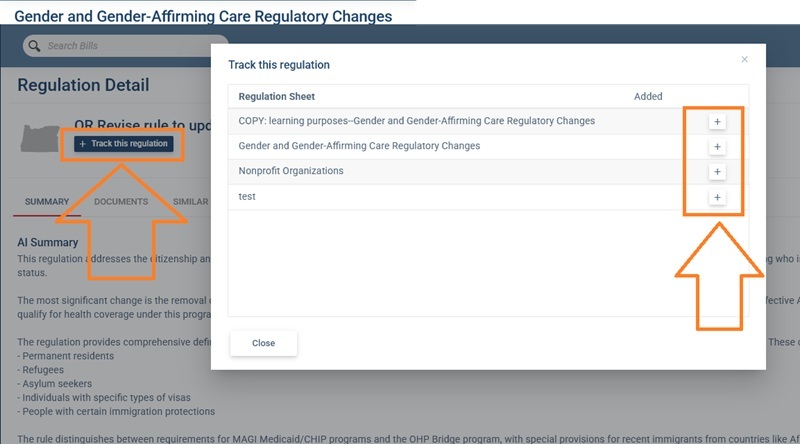Click the Search Bills input field
The height and width of the screenshot is (444, 800).
click(120, 46)
